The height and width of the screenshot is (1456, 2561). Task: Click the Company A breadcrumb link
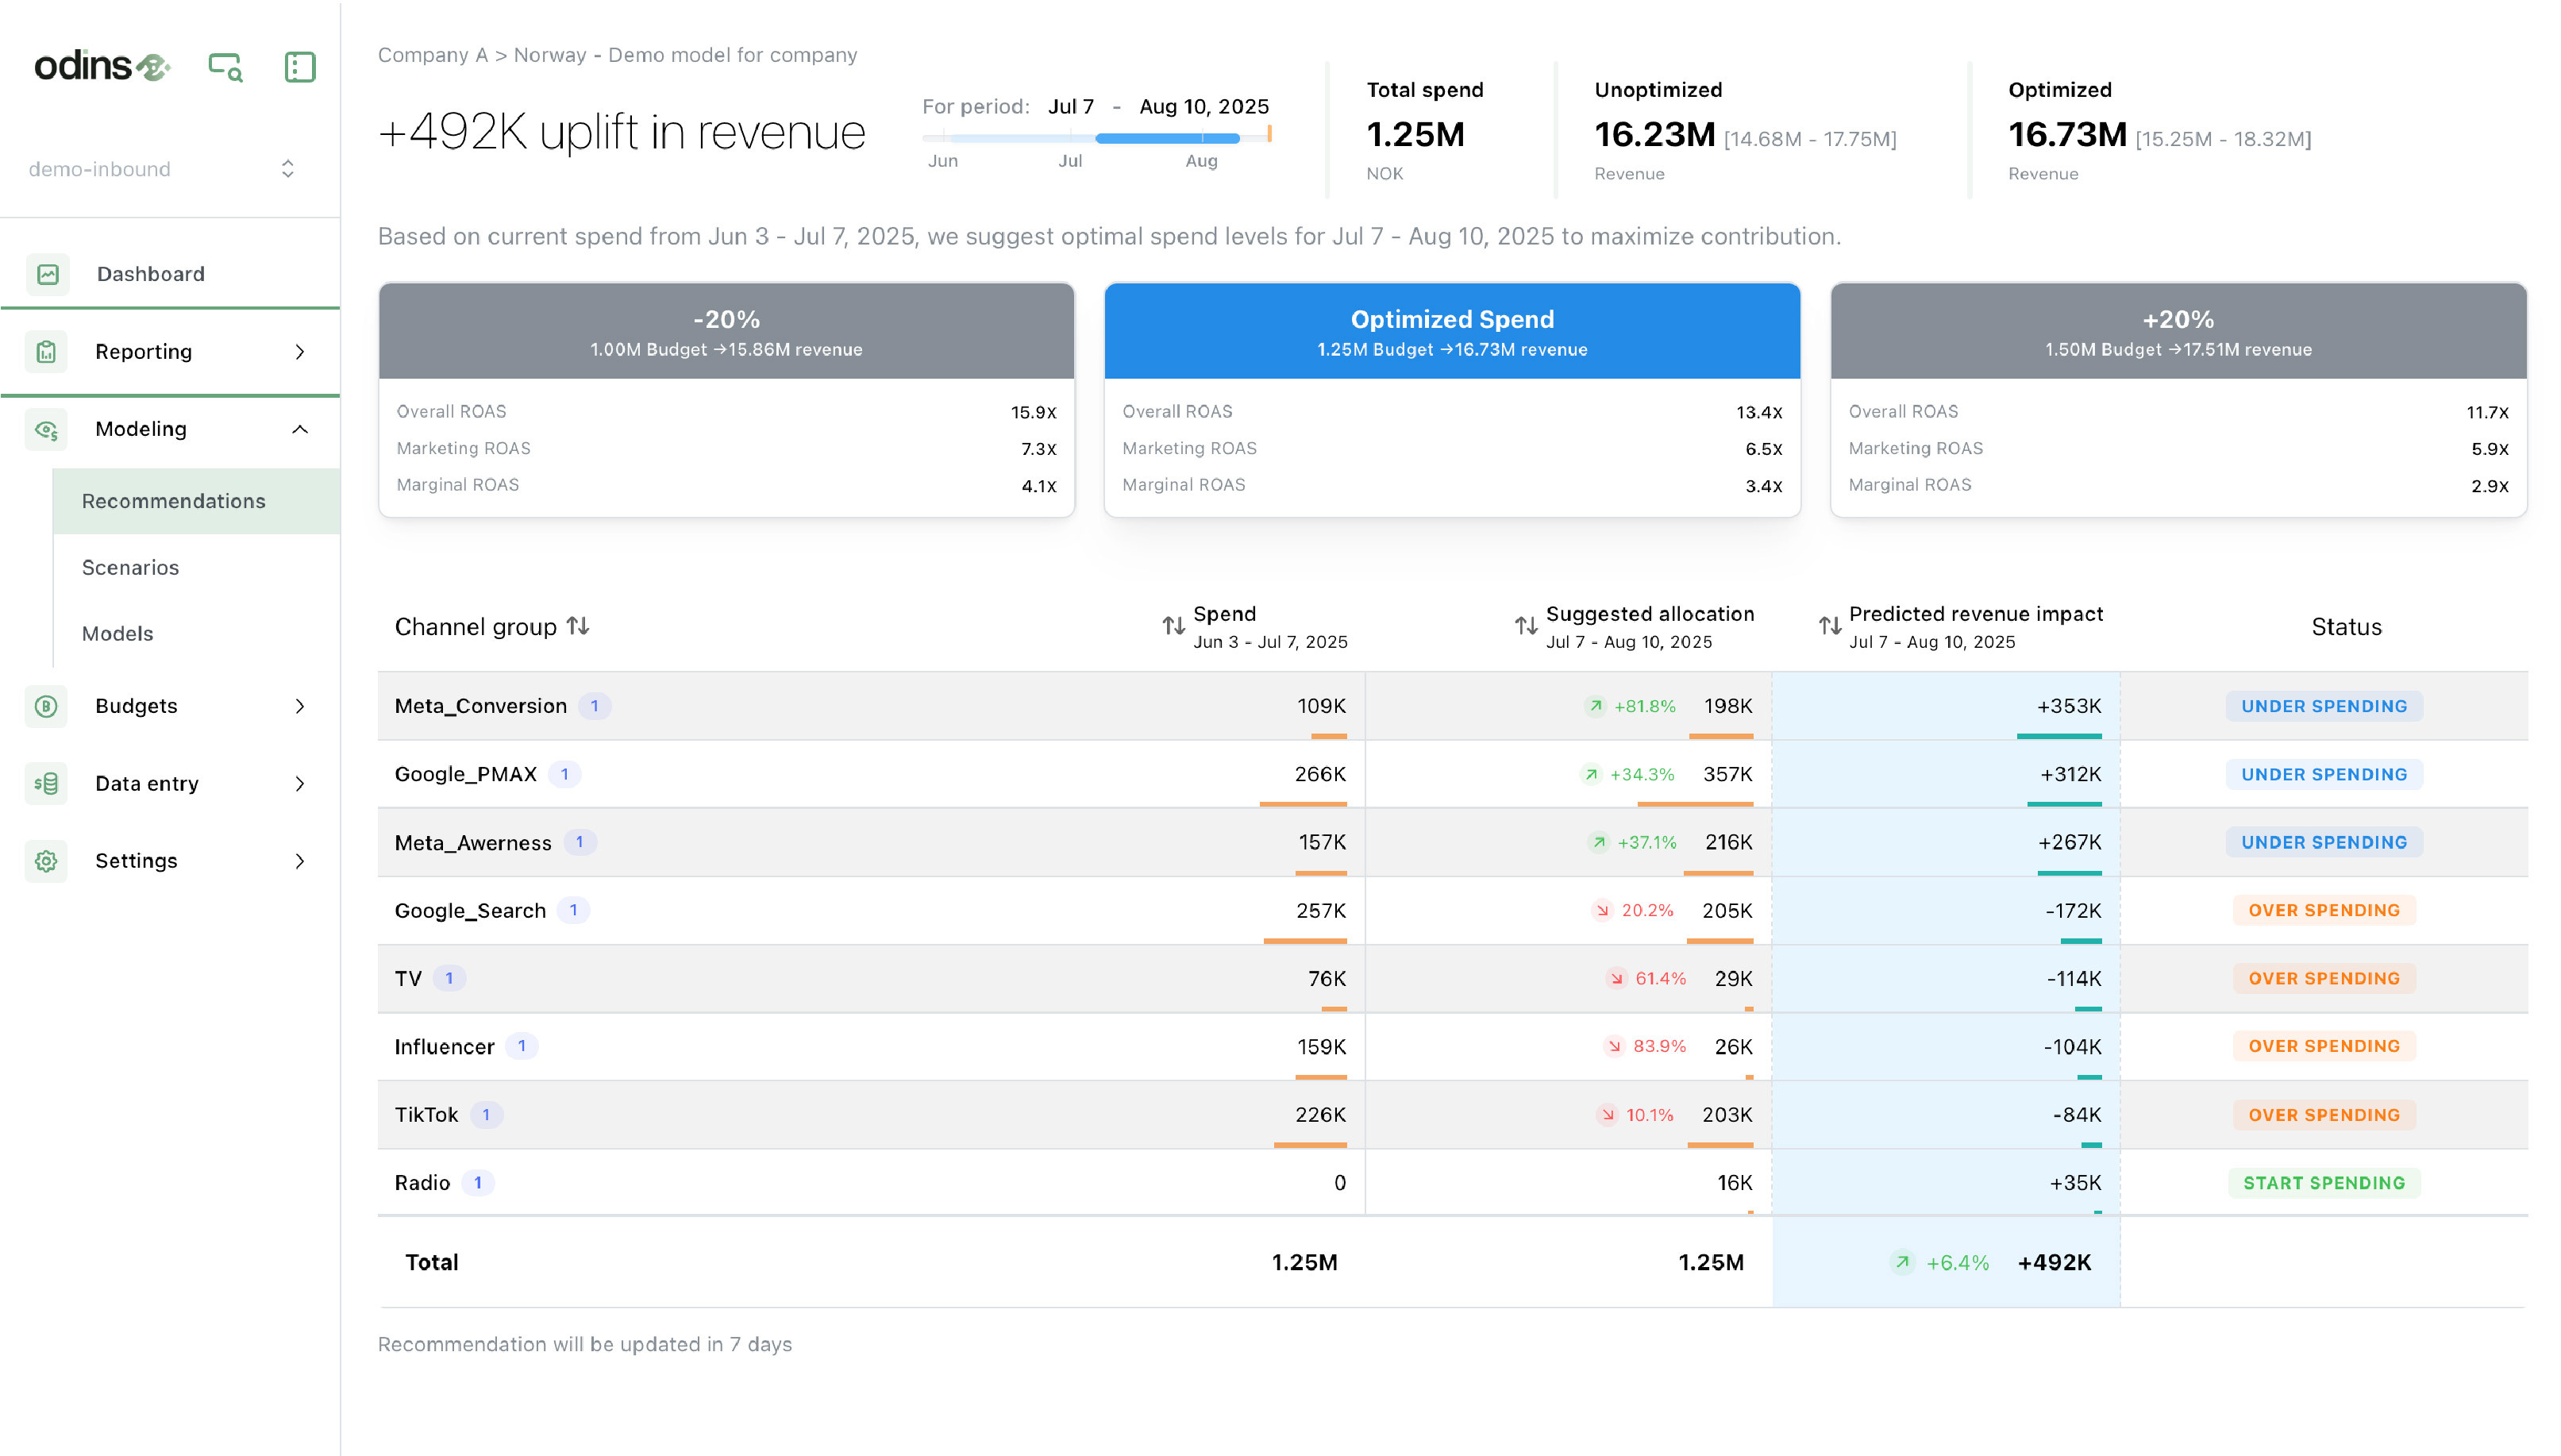pyautogui.click(x=432, y=55)
